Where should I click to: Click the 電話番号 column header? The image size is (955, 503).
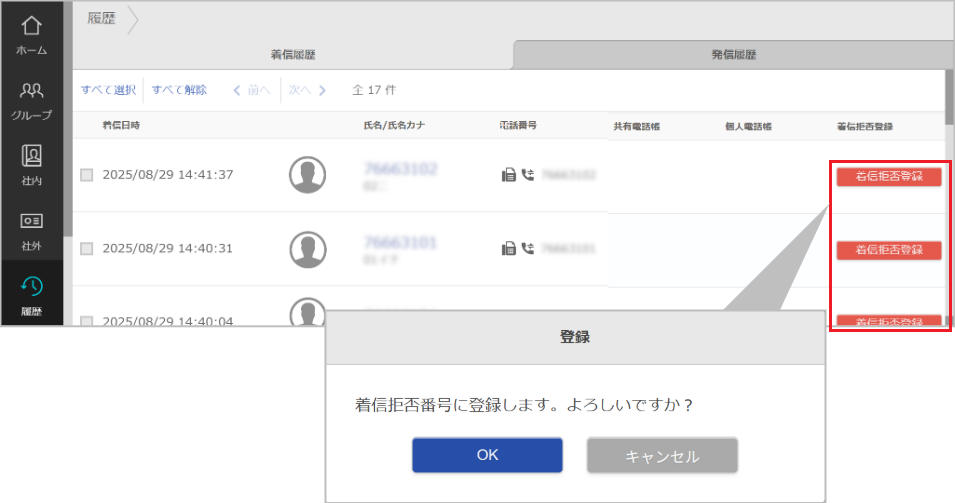[x=518, y=125]
